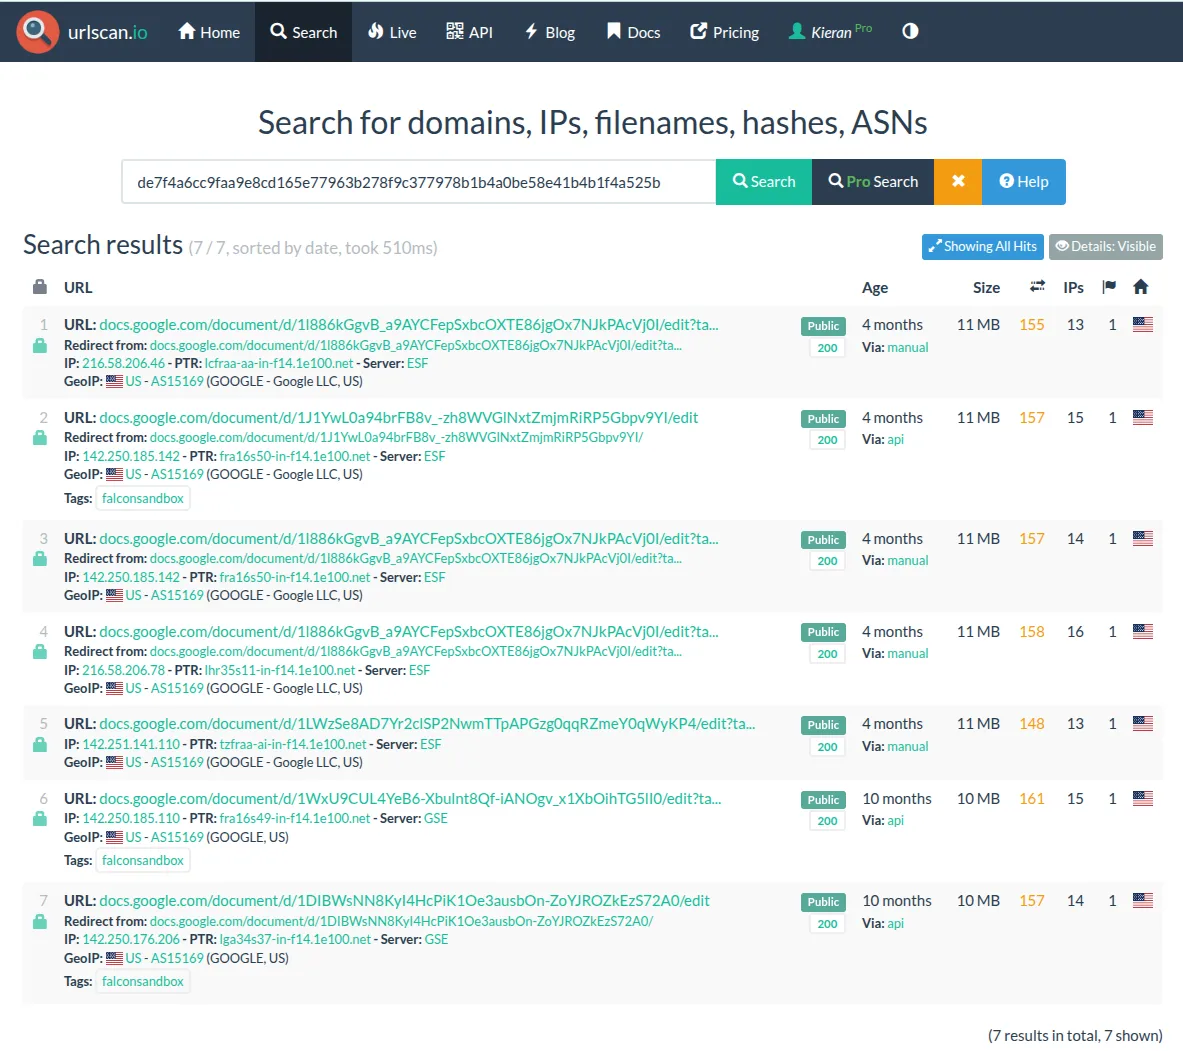Open the Blog page
This screenshot has width=1183, height=1051.
click(x=550, y=32)
